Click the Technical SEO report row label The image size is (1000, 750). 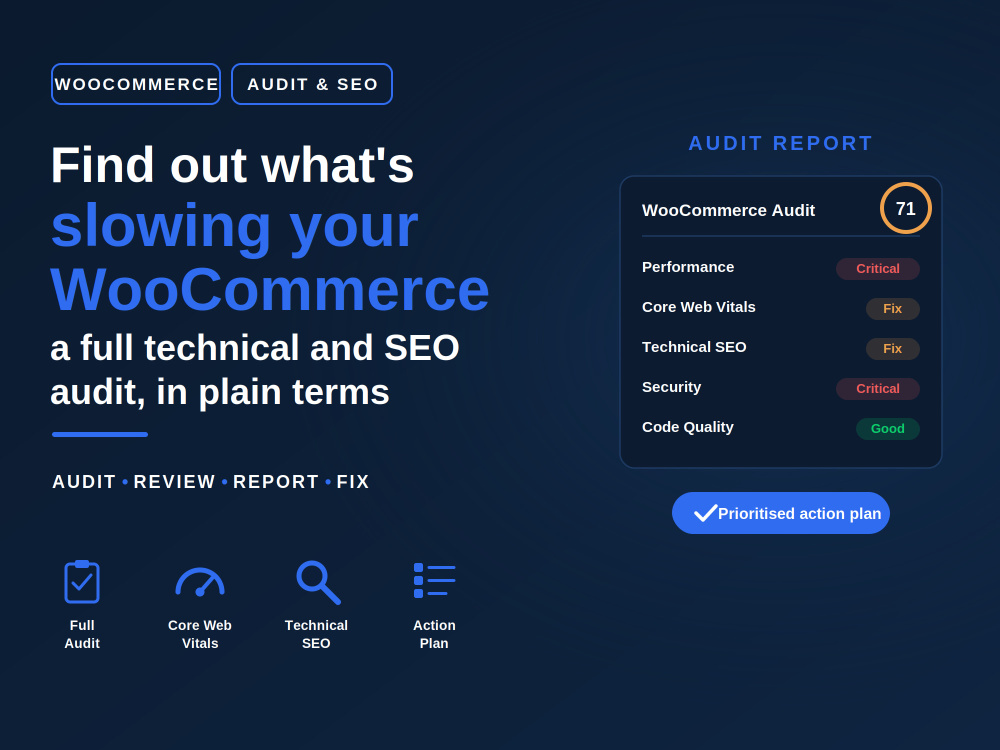pyautogui.click(x=694, y=347)
